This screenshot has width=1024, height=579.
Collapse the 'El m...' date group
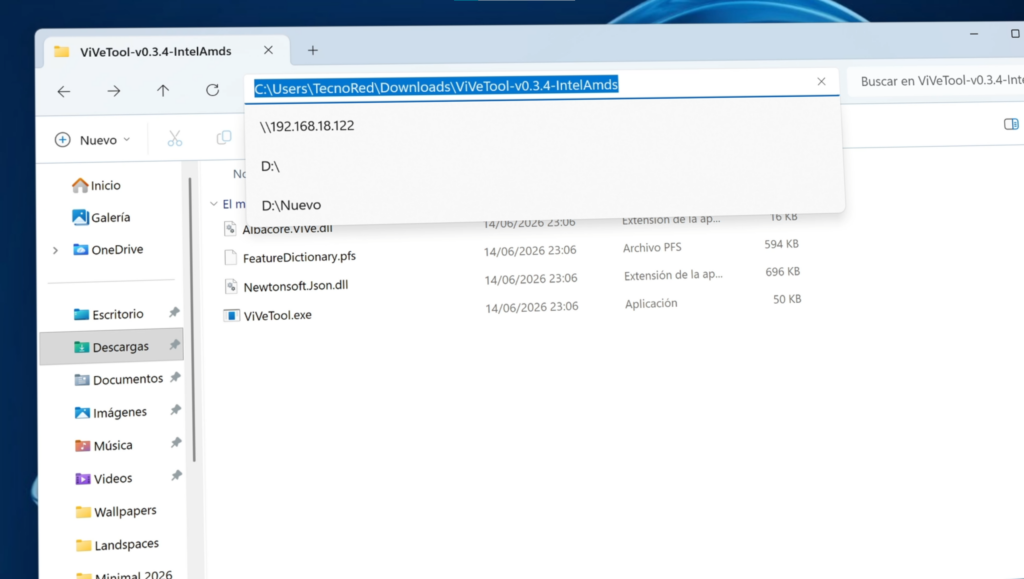point(214,204)
